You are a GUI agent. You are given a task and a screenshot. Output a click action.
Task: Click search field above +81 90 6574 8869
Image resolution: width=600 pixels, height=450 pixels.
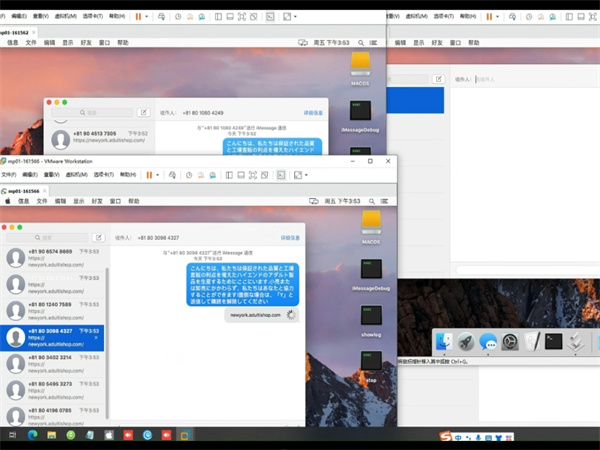click(x=45, y=237)
